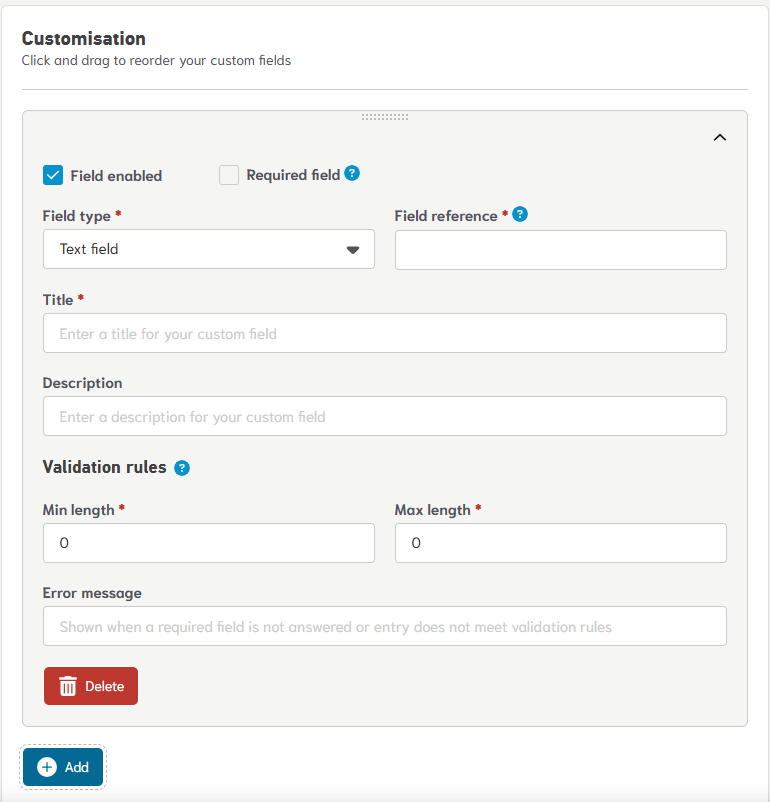Open the Field type dropdown

click(x=208, y=249)
